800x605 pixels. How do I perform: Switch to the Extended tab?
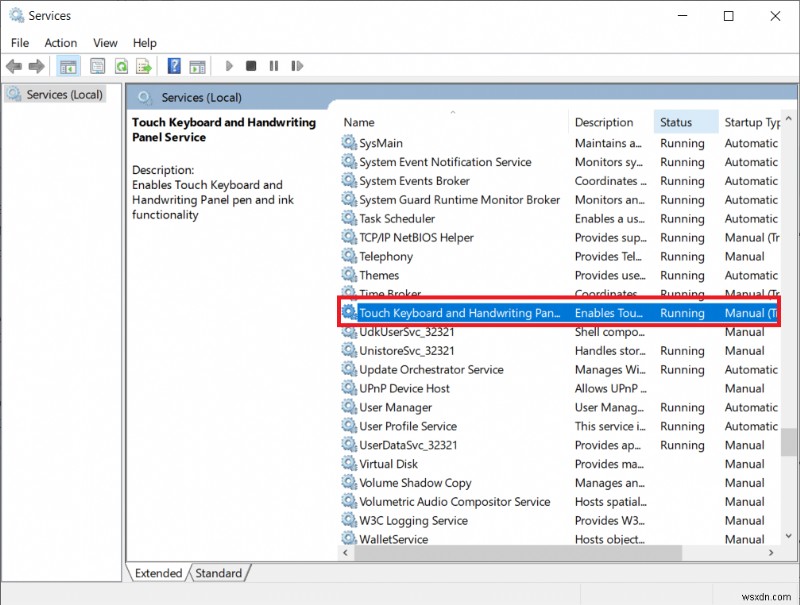158,573
